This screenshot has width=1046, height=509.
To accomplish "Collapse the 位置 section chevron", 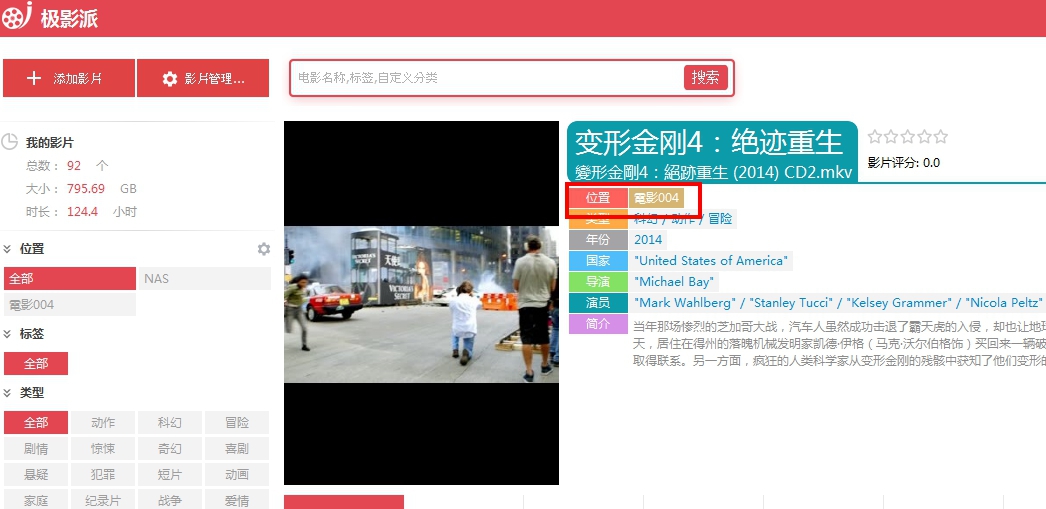I will (x=7, y=249).
